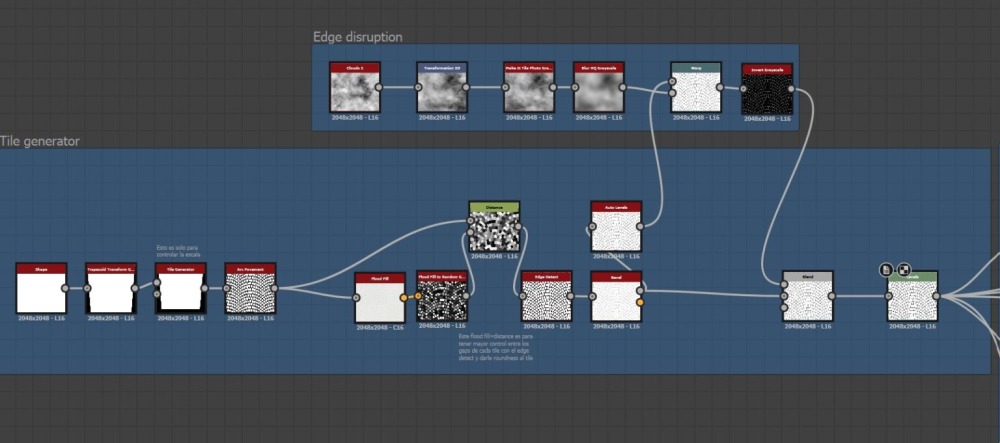Click the Edge Detect output connector
The height and width of the screenshot is (443, 1000).
coord(571,296)
